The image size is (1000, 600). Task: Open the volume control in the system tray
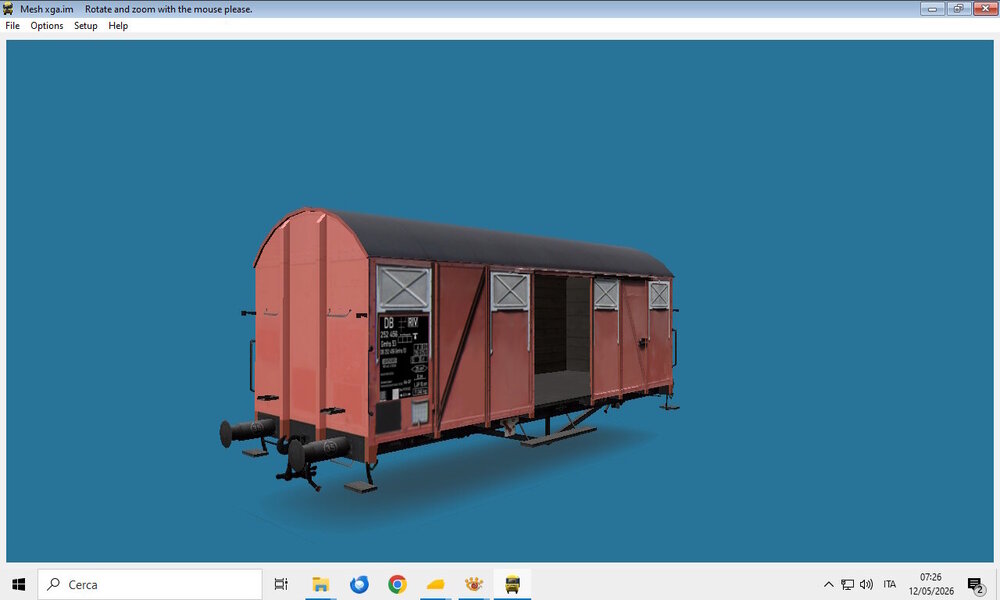866,584
